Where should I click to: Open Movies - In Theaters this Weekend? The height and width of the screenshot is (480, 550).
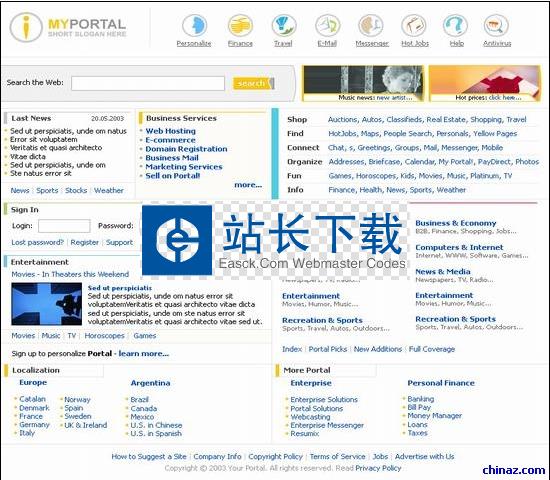tap(70, 274)
